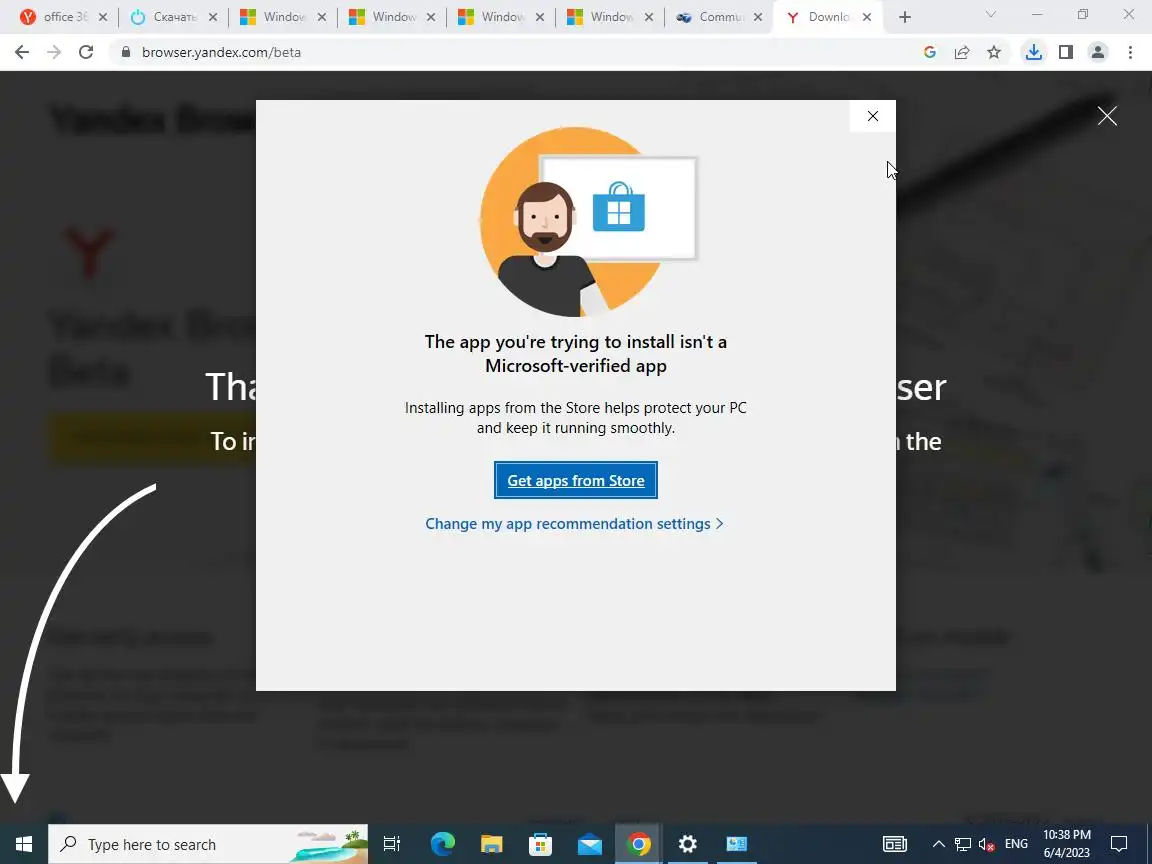Open the clock showing 10:38 PM
The width and height of the screenshot is (1152, 864).
click(1067, 844)
